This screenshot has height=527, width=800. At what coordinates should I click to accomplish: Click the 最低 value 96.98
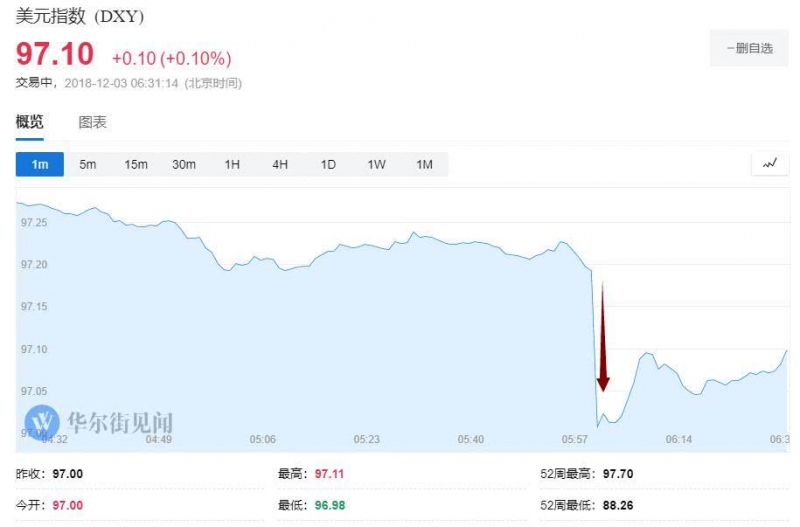pos(330,506)
